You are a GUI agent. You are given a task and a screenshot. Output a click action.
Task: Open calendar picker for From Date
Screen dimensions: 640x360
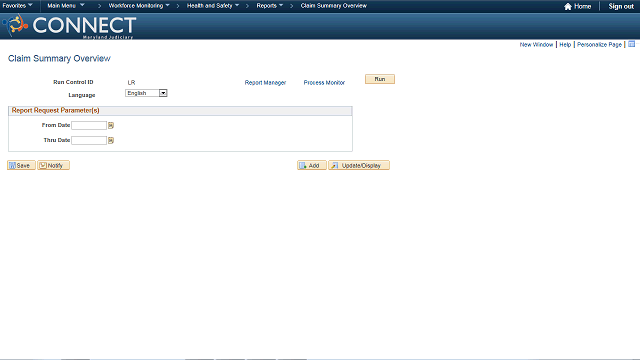111,125
